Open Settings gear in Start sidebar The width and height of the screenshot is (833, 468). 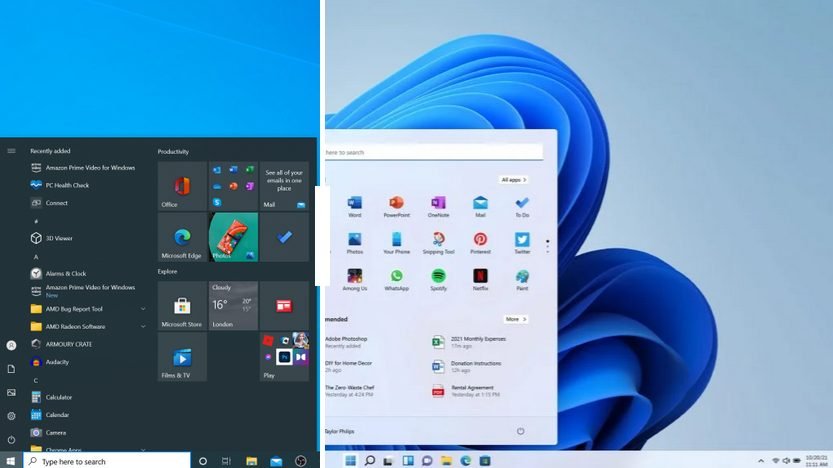pos(11,416)
